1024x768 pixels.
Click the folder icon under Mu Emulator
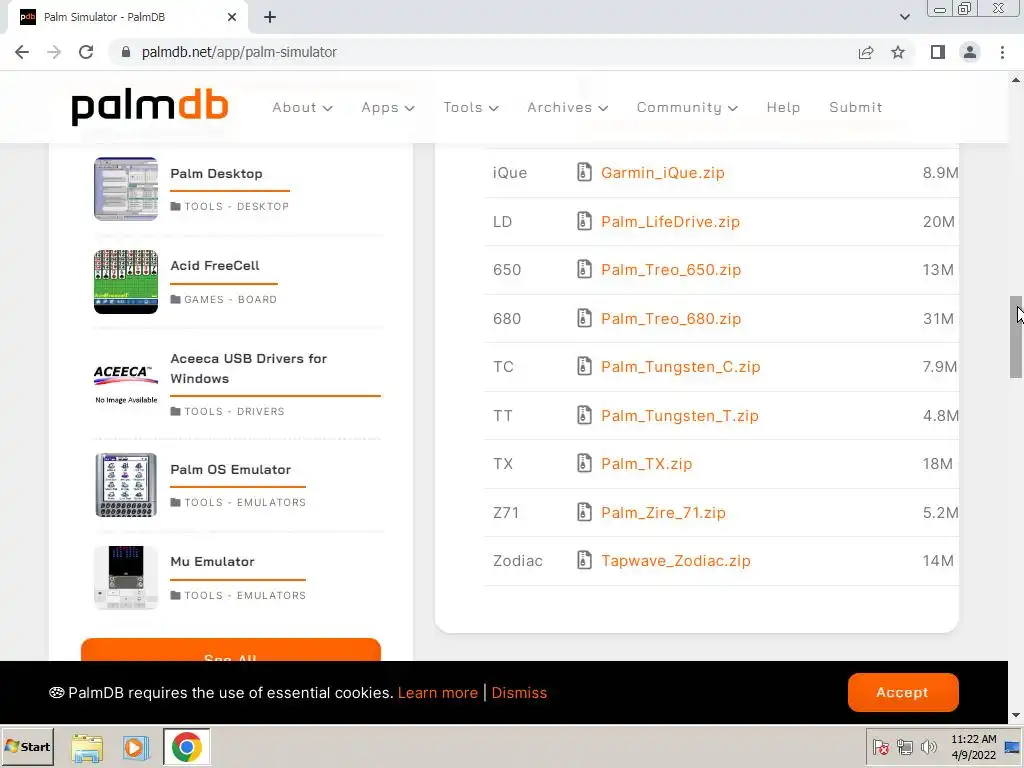point(175,596)
